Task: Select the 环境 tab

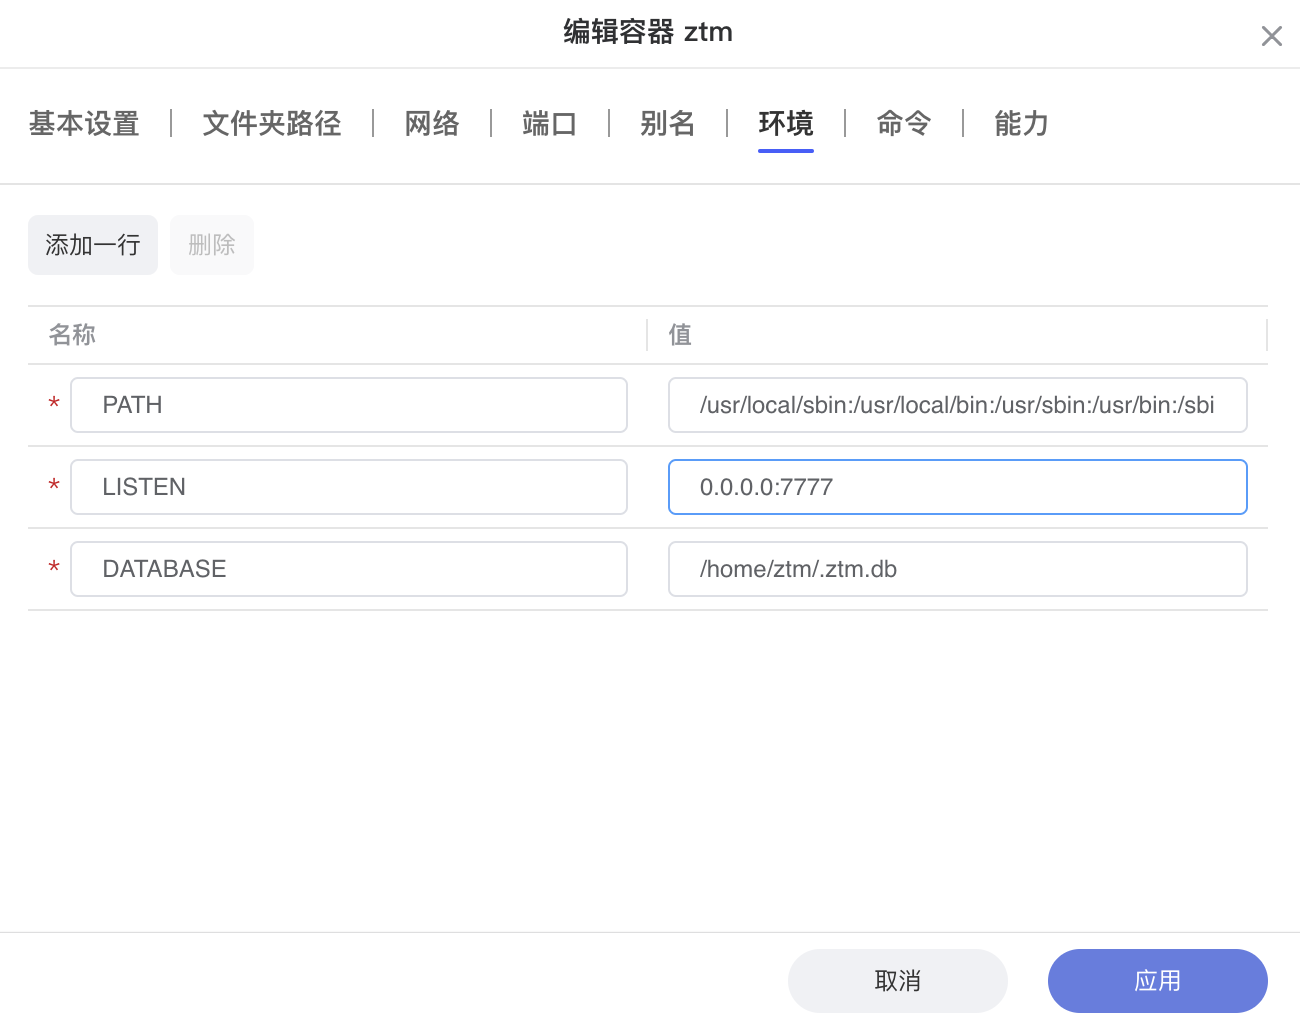Action: 785,124
